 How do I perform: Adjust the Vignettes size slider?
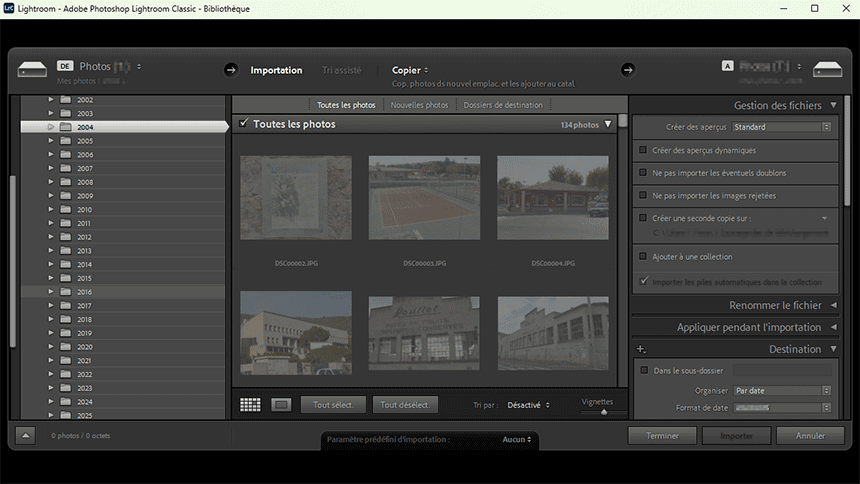click(x=603, y=412)
